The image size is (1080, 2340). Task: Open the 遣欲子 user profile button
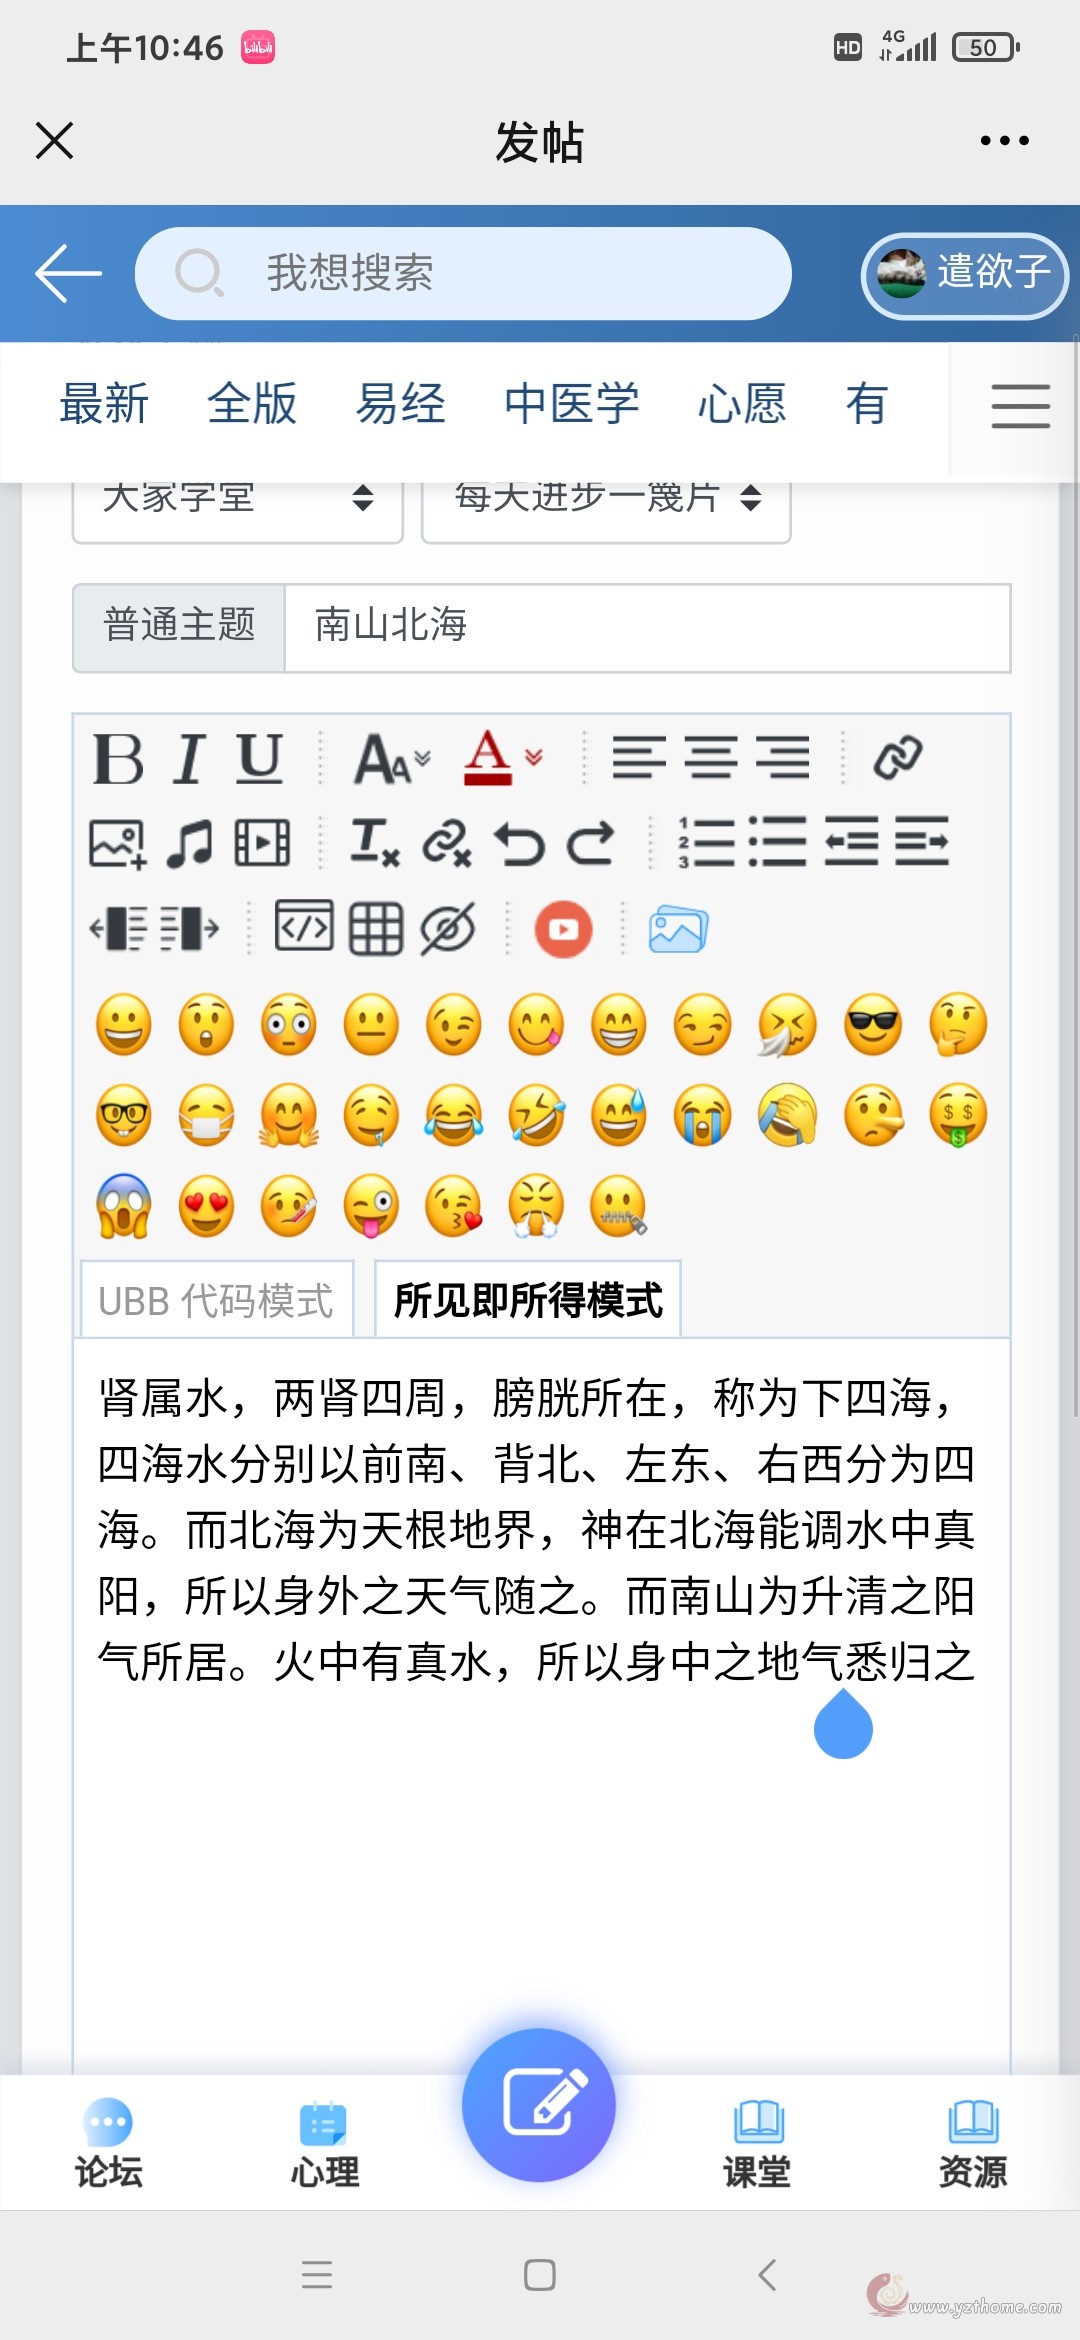click(x=964, y=275)
